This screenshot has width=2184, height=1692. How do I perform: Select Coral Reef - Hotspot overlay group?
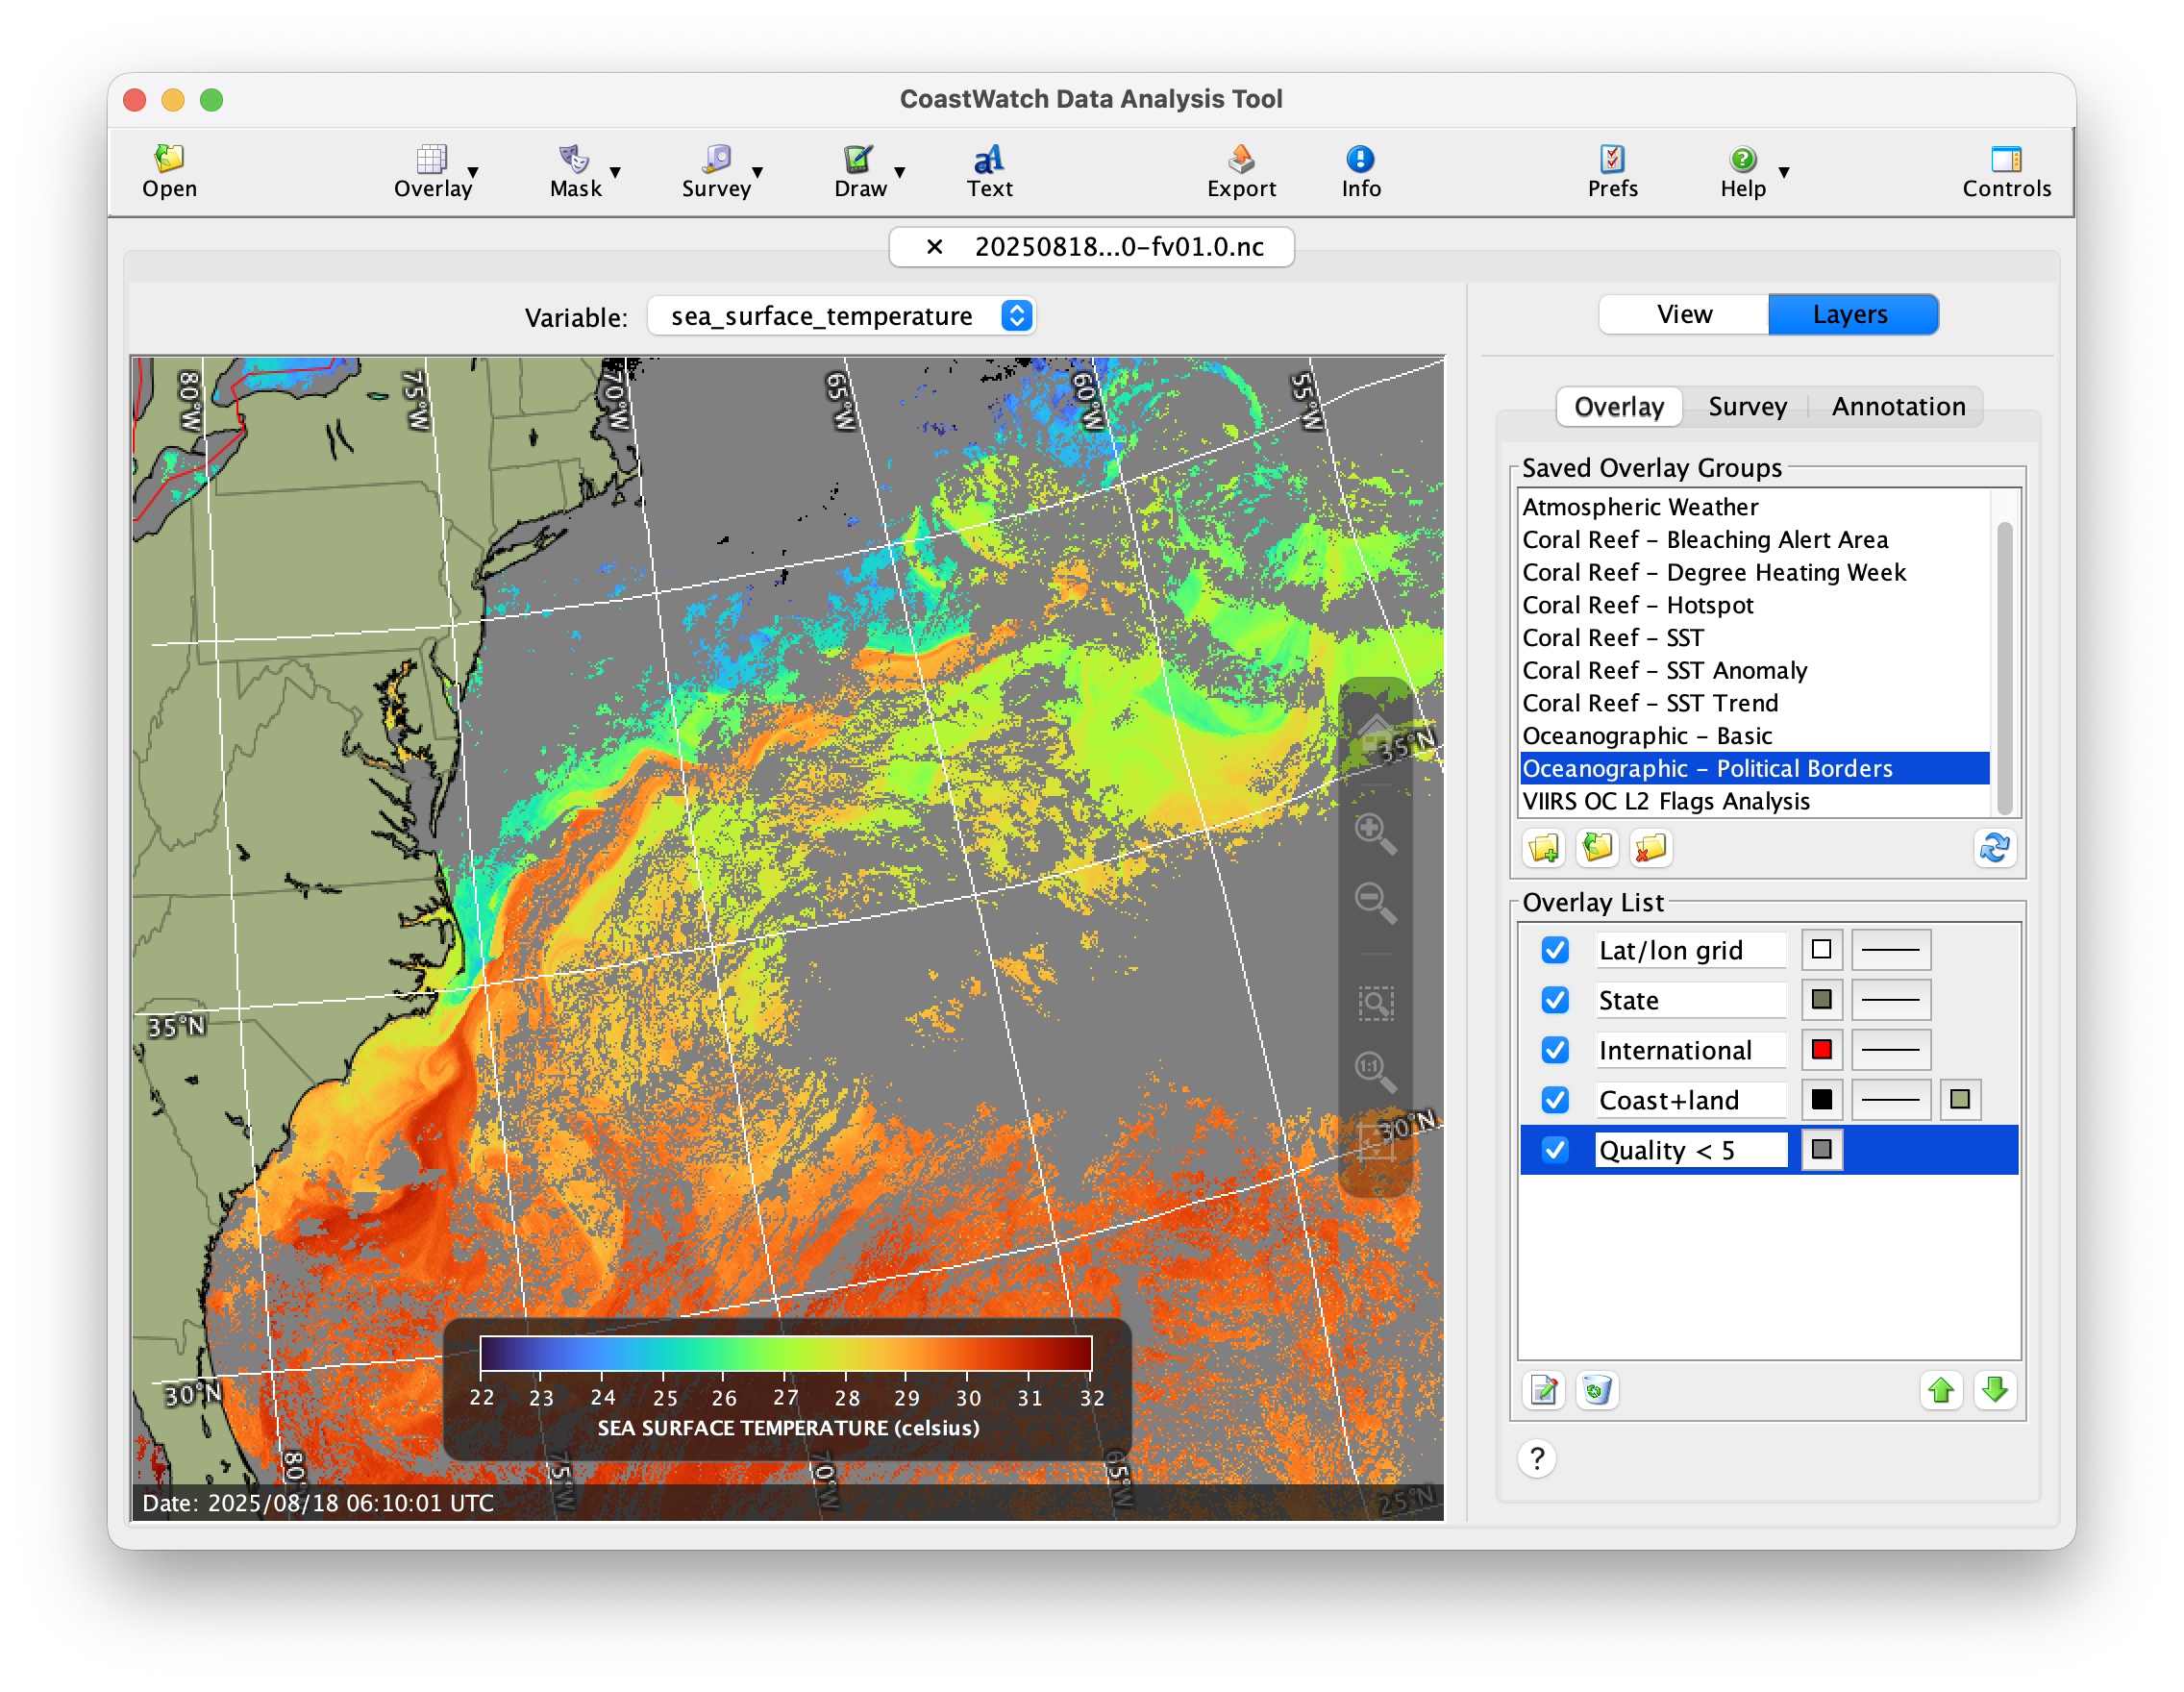point(1636,605)
